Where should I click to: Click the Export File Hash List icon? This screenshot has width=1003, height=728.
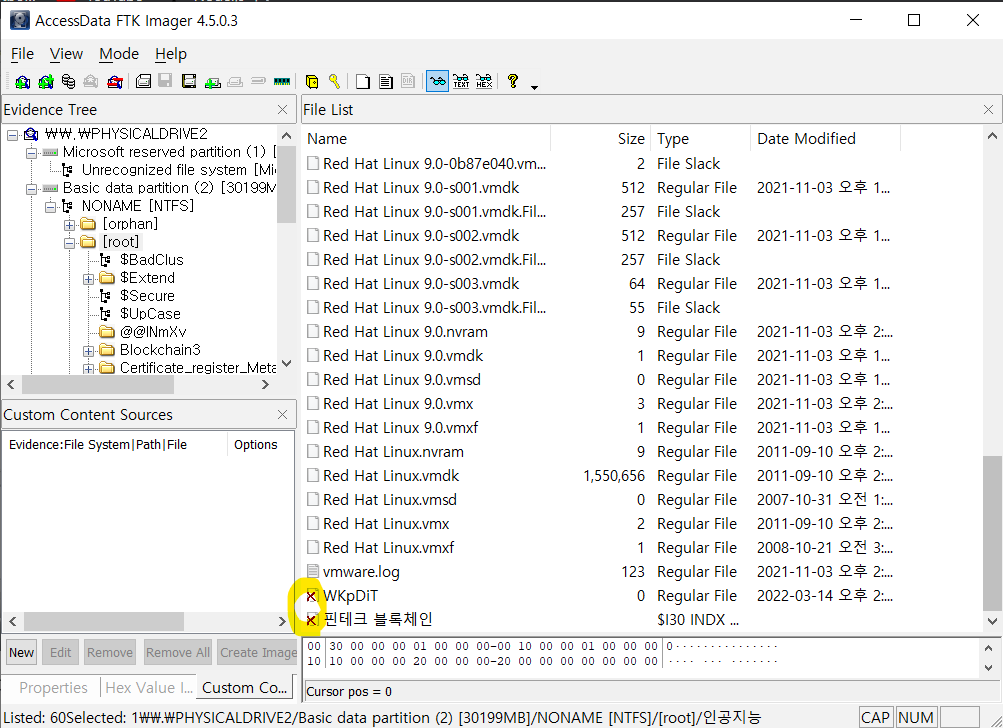click(x=386, y=81)
